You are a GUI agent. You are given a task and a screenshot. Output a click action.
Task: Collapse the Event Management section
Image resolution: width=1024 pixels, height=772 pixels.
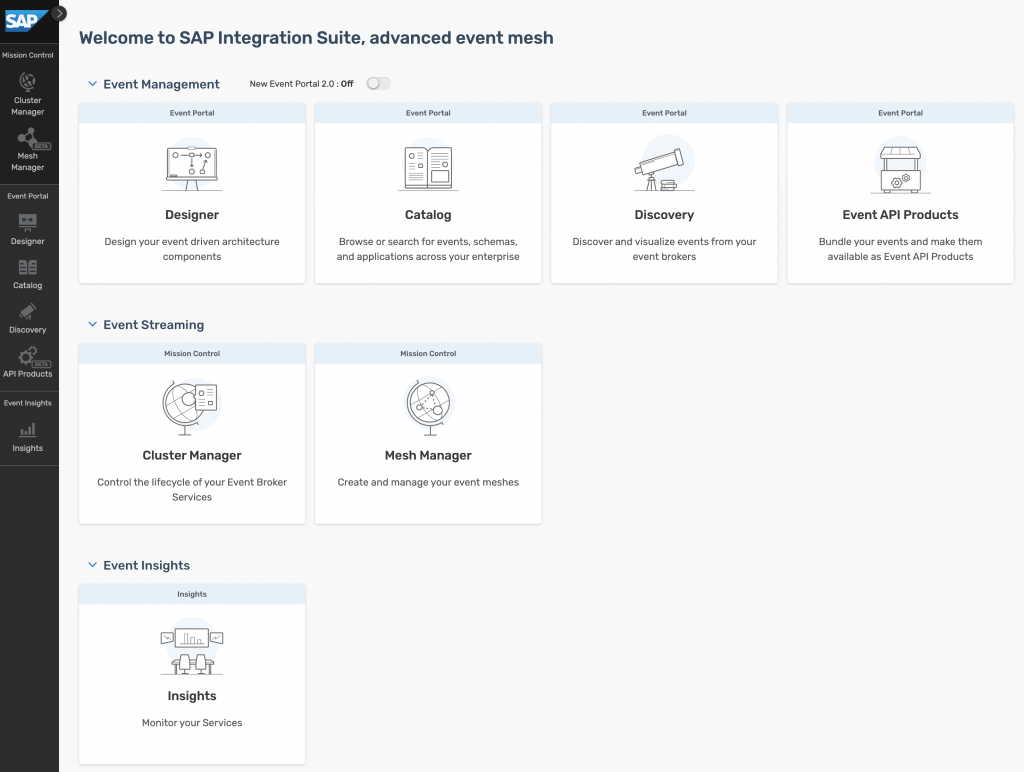(x=92, y=84)
